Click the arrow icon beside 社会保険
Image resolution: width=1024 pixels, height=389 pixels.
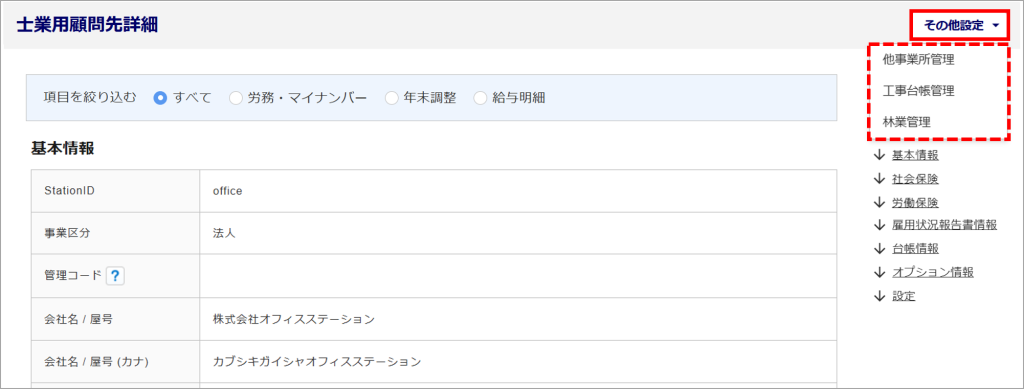pyautogui.click(x=878, y=179)
